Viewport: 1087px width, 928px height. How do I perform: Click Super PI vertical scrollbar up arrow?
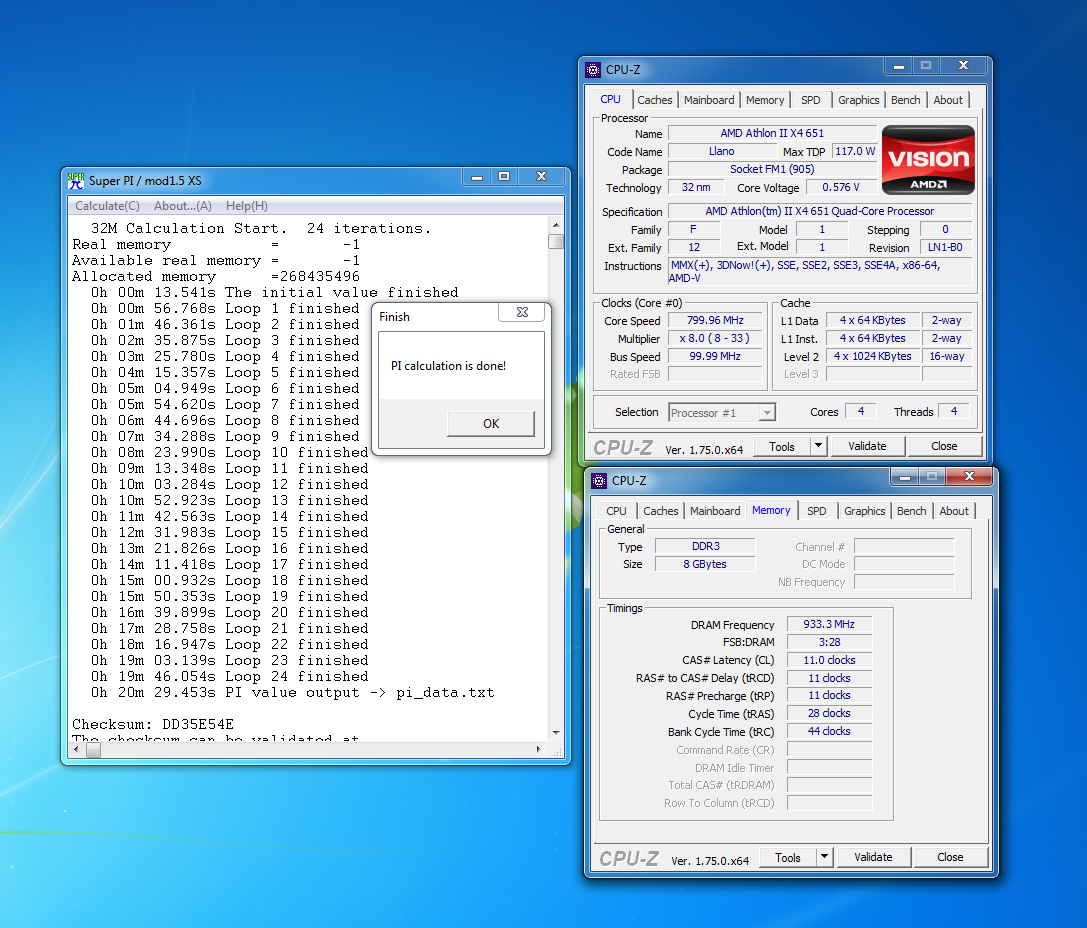(x=556, y=225)
